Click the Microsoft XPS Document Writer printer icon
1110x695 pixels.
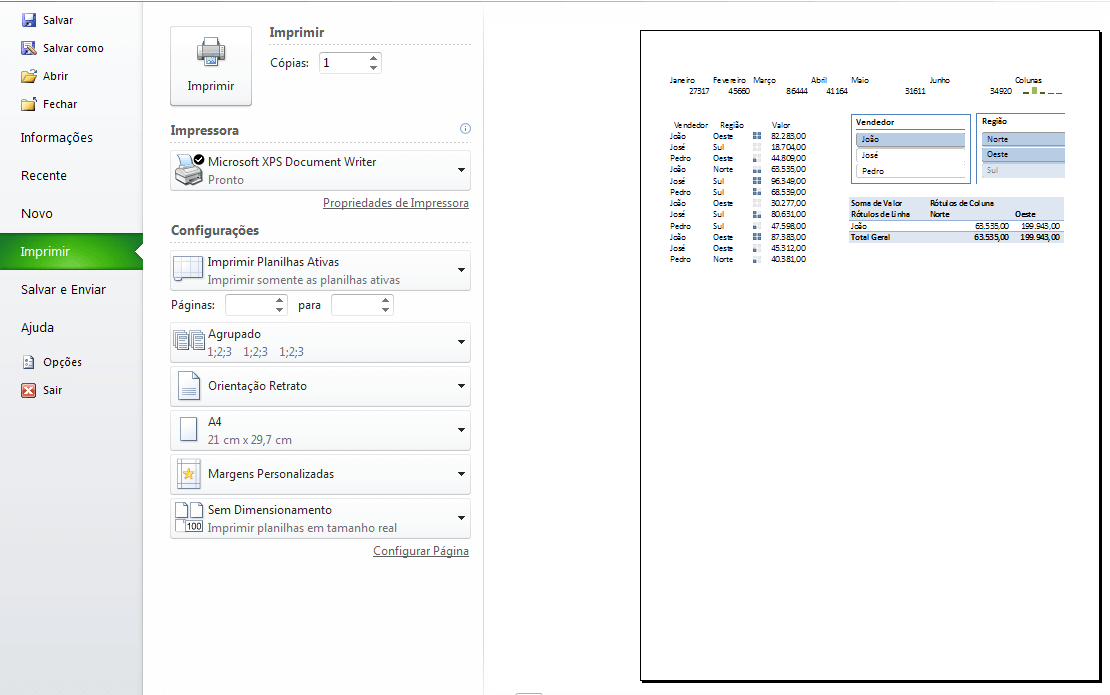[189, 170]
